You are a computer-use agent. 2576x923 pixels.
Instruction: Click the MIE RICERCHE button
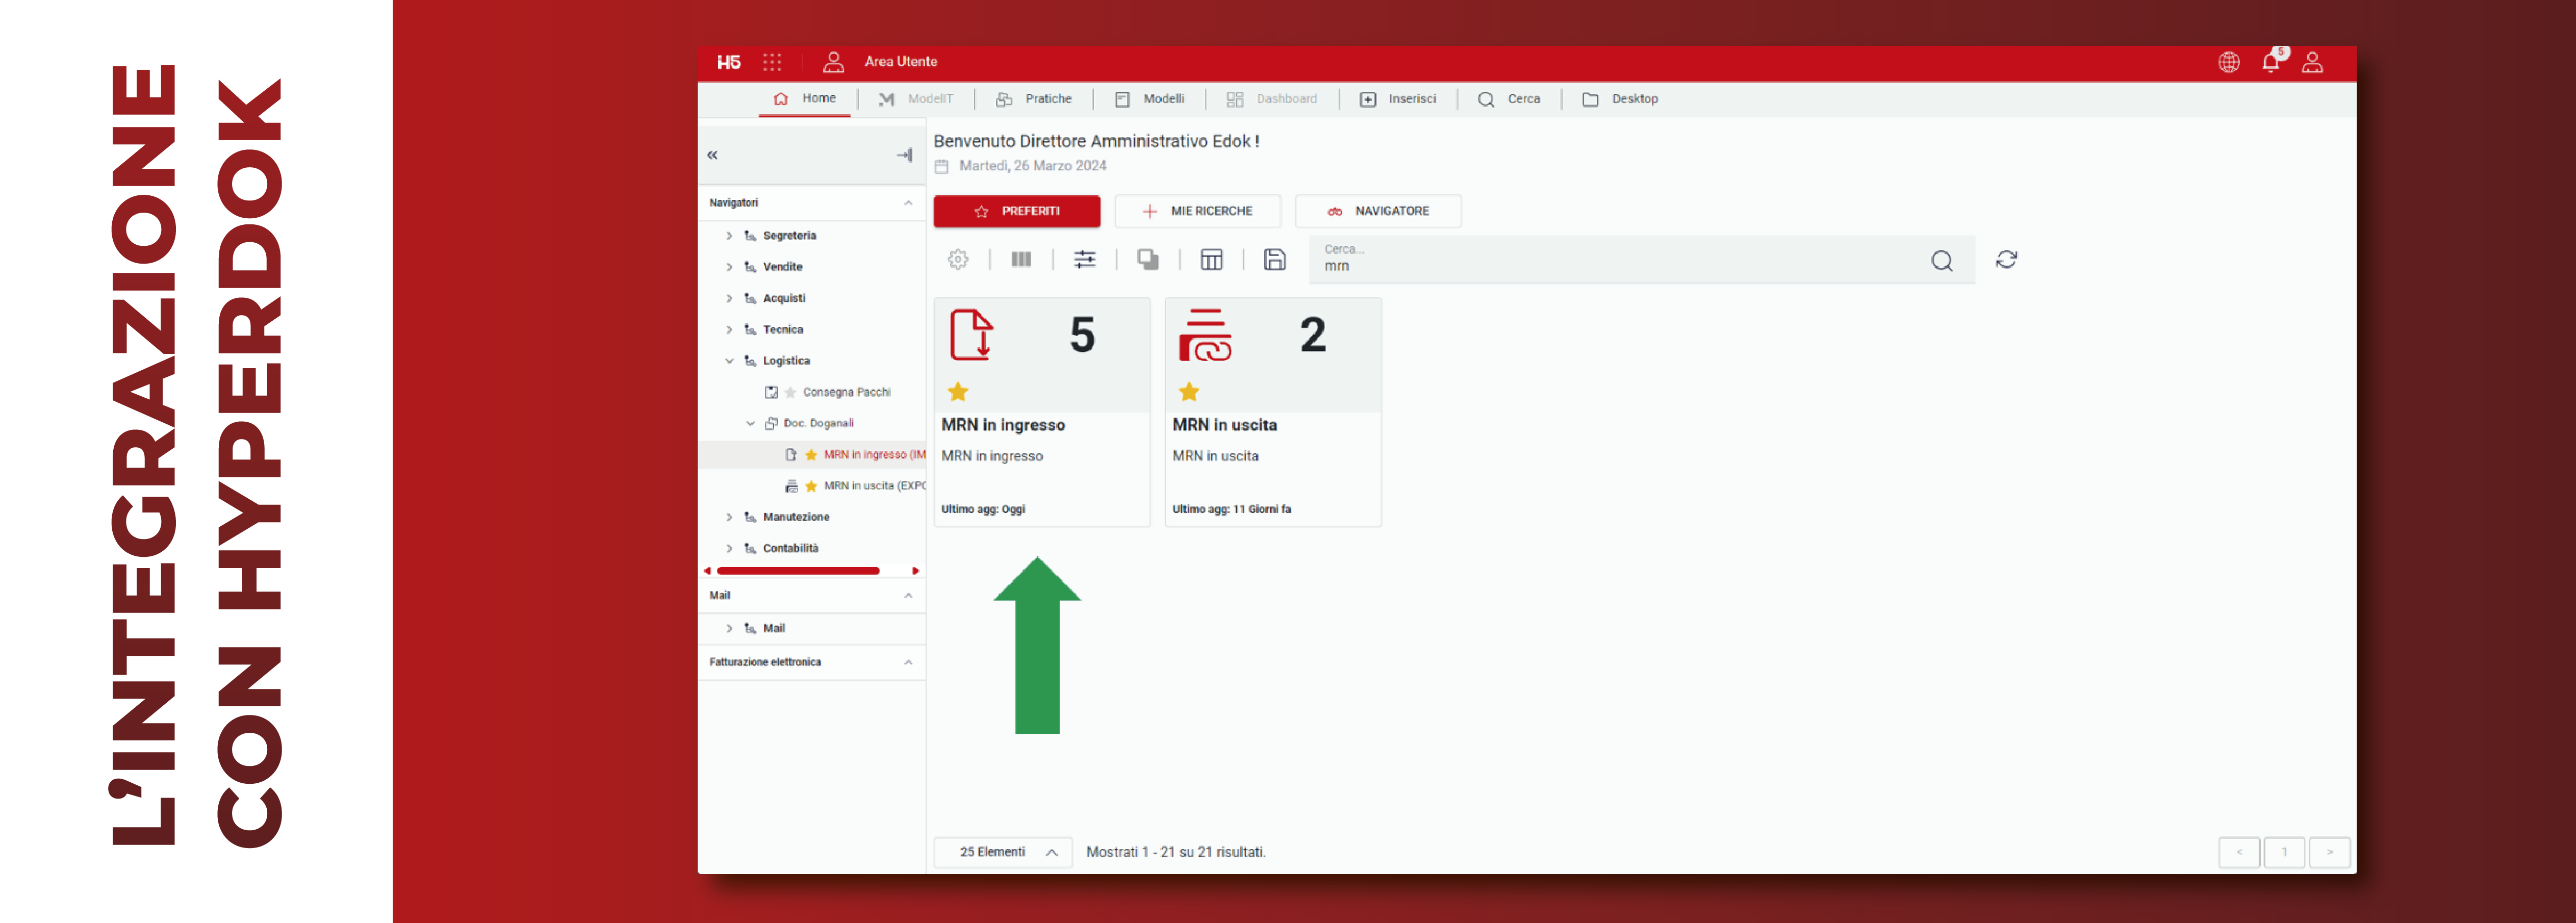[x=1198, y=212]
